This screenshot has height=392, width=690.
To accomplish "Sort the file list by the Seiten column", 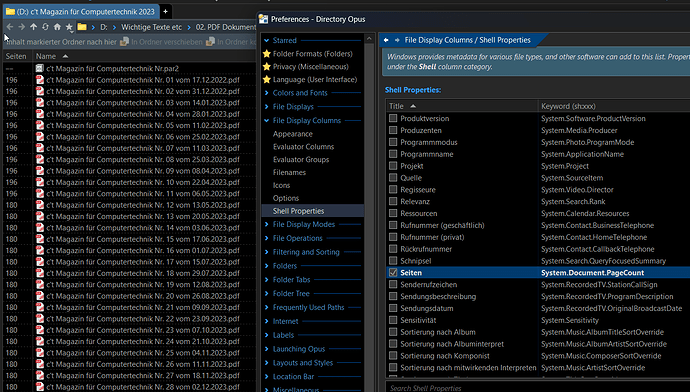I will pyautogui.click(x=16, y=56).
